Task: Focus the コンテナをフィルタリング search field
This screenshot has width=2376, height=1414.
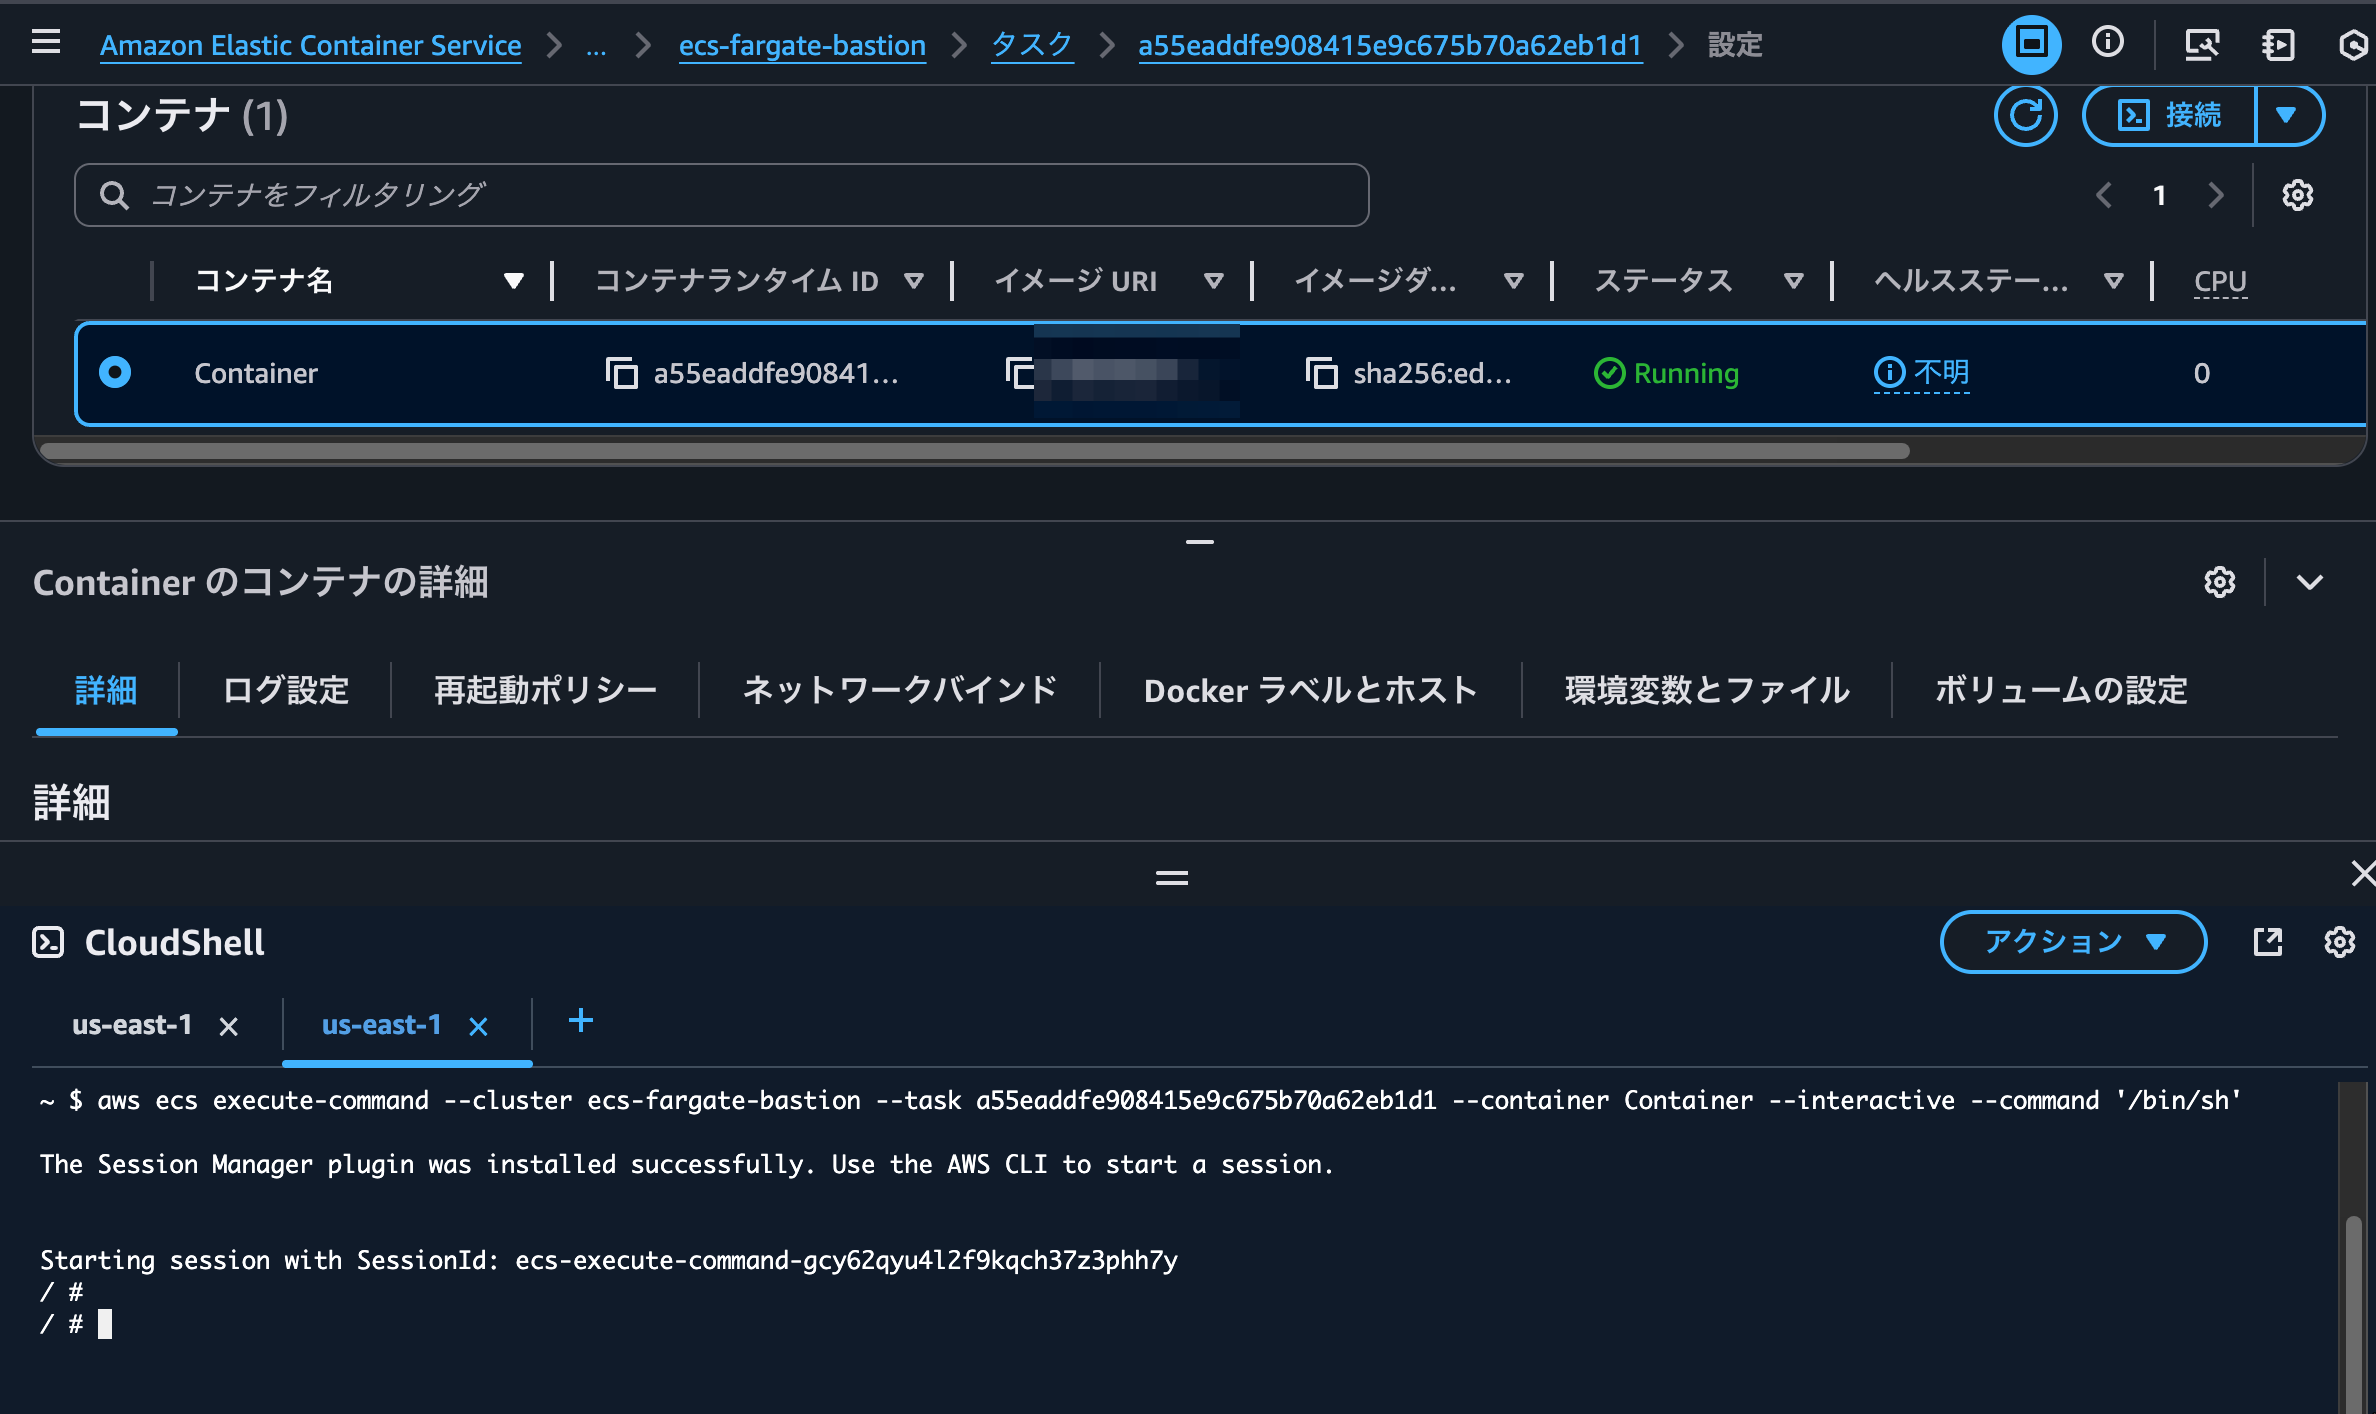Action: click(721, 195)
